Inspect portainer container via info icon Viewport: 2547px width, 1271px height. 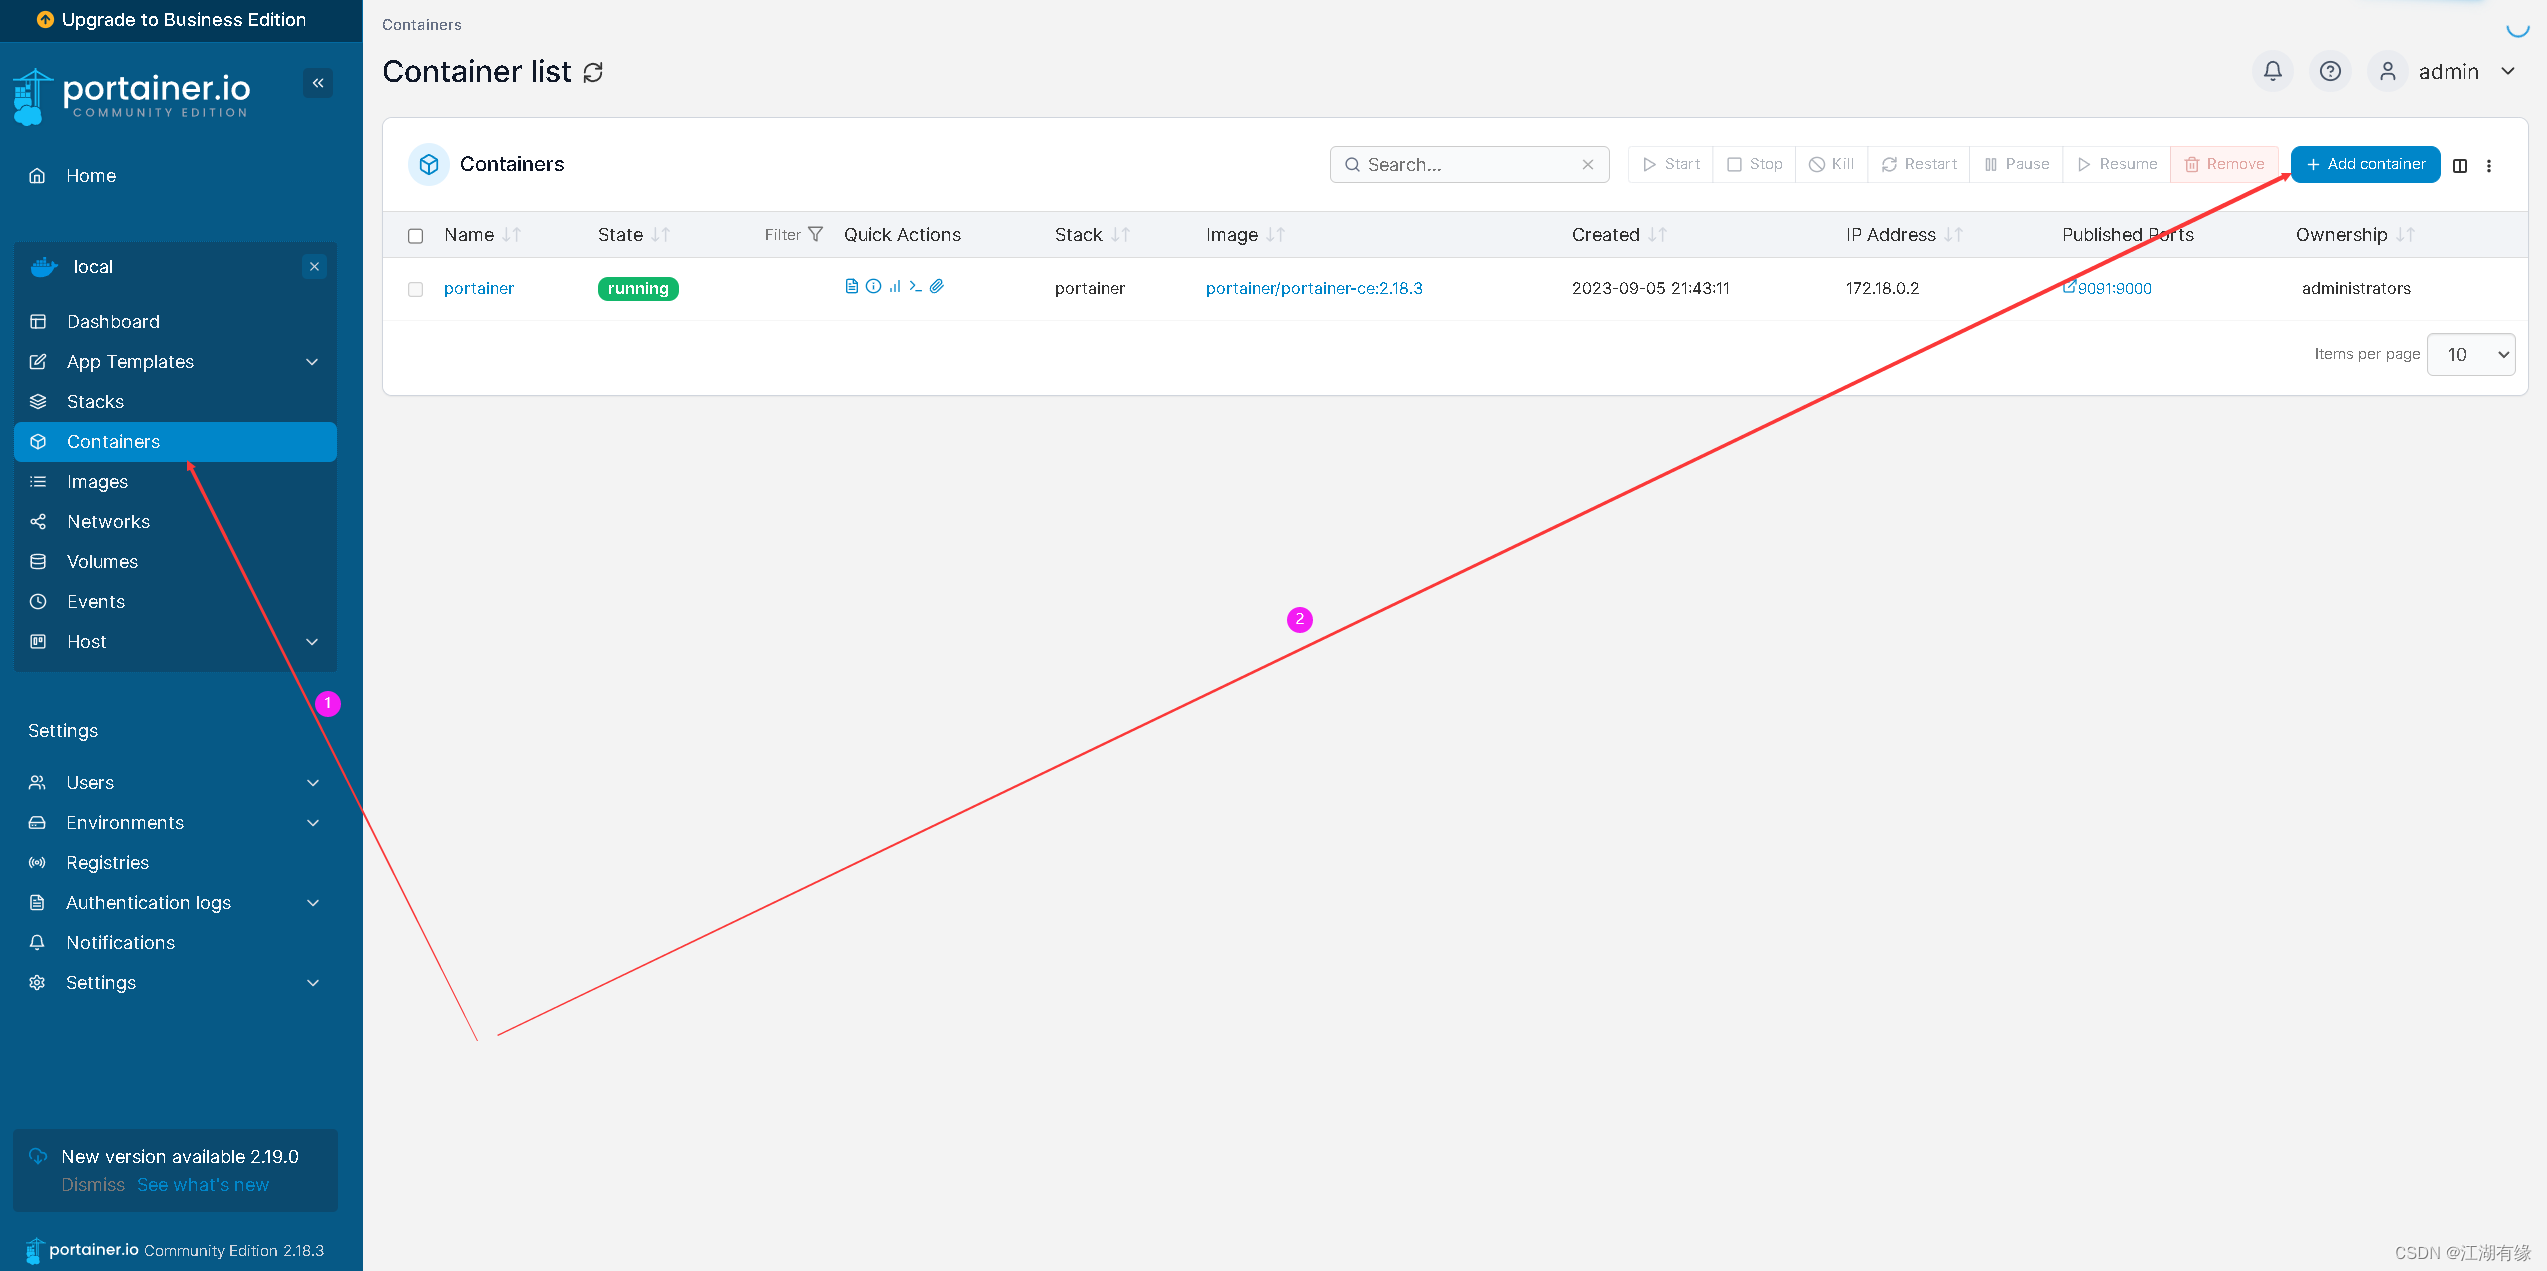point(873,286)
